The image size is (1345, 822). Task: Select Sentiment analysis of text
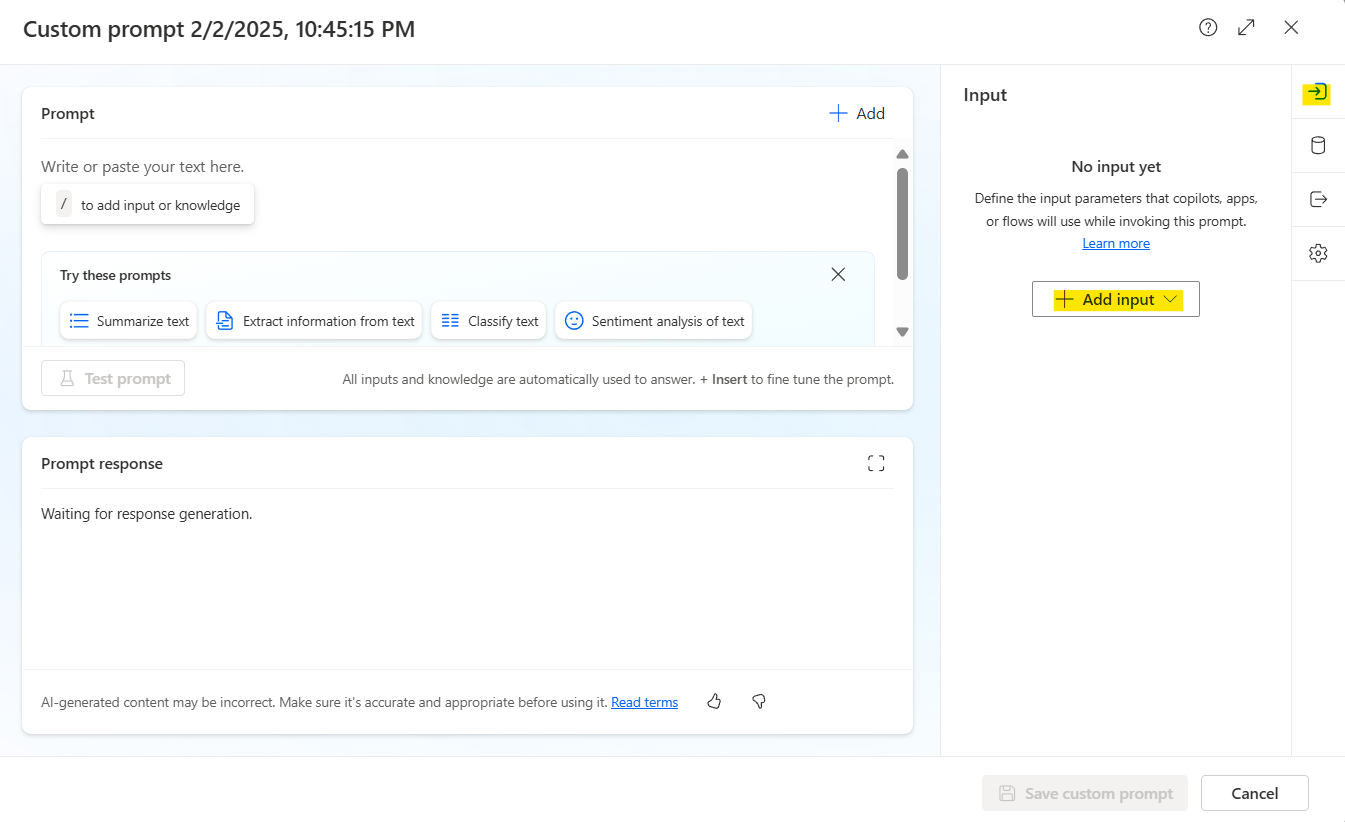[x=653, y=320]
